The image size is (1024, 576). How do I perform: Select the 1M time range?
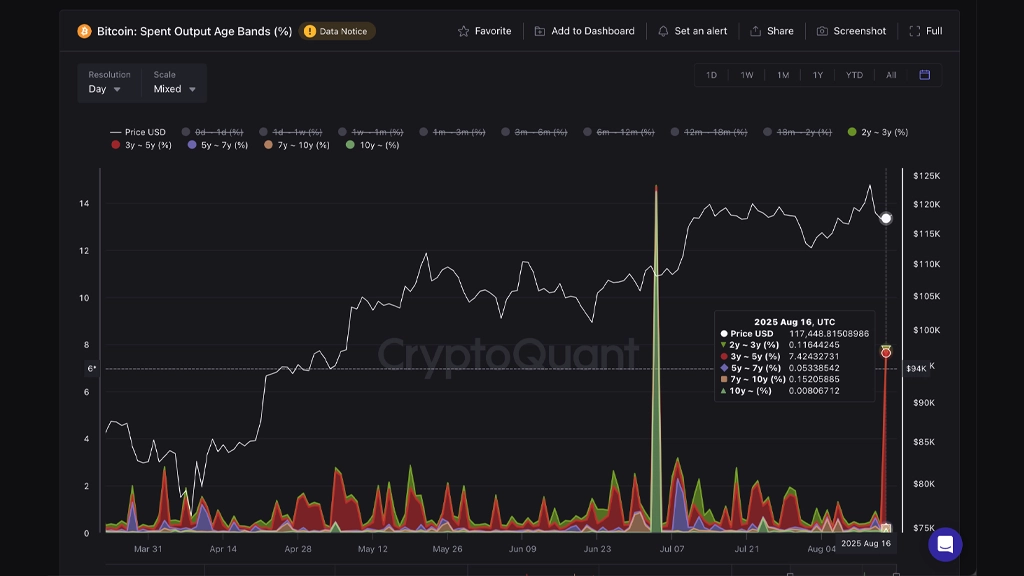[783, 75]
